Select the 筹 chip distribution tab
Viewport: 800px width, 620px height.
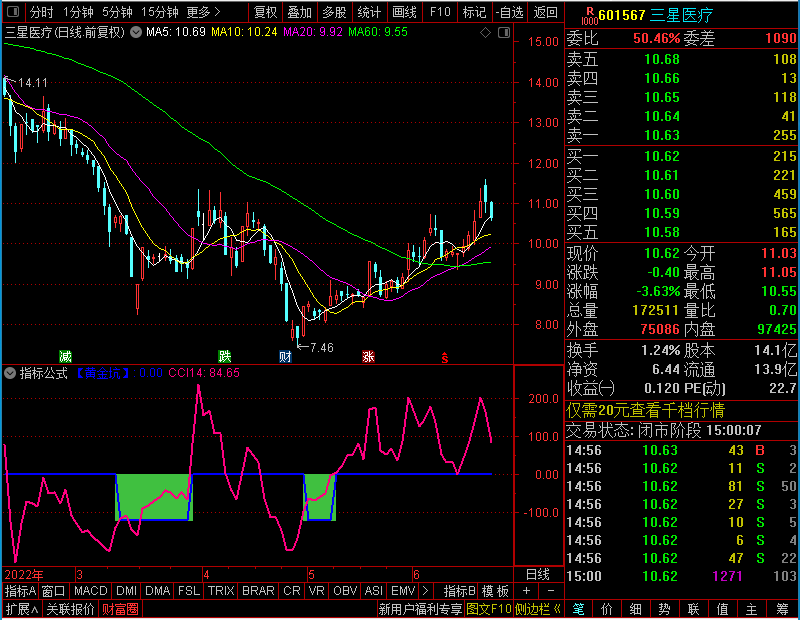[x=783, y=609]
